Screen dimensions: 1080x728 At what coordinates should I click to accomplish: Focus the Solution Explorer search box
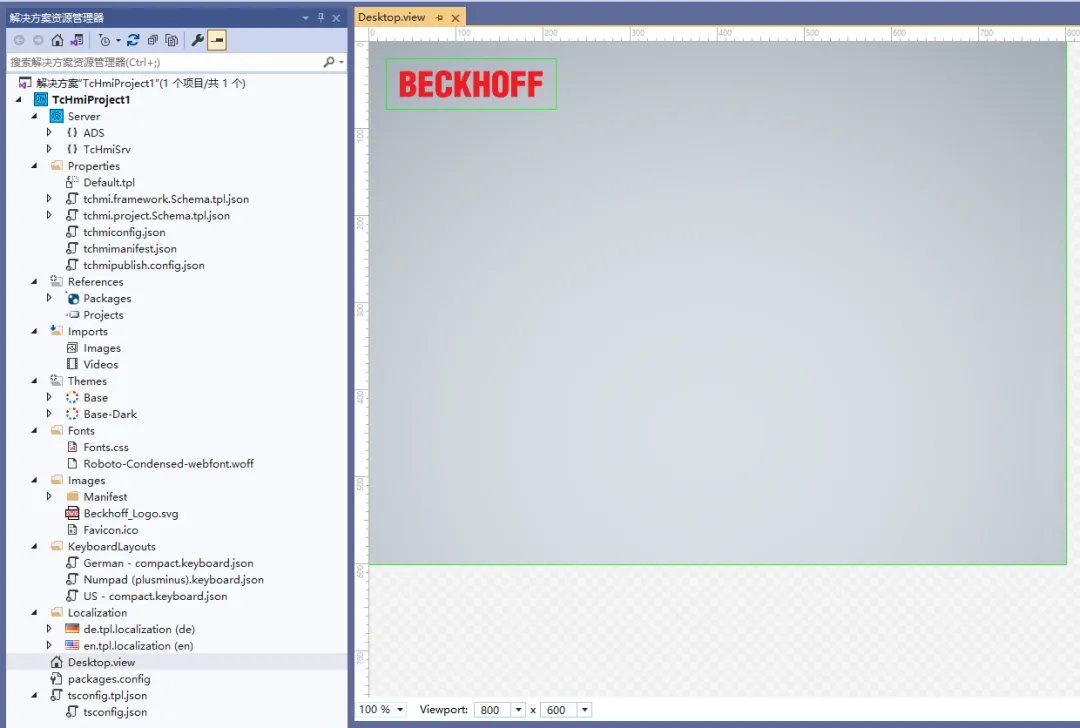[165, 62]
